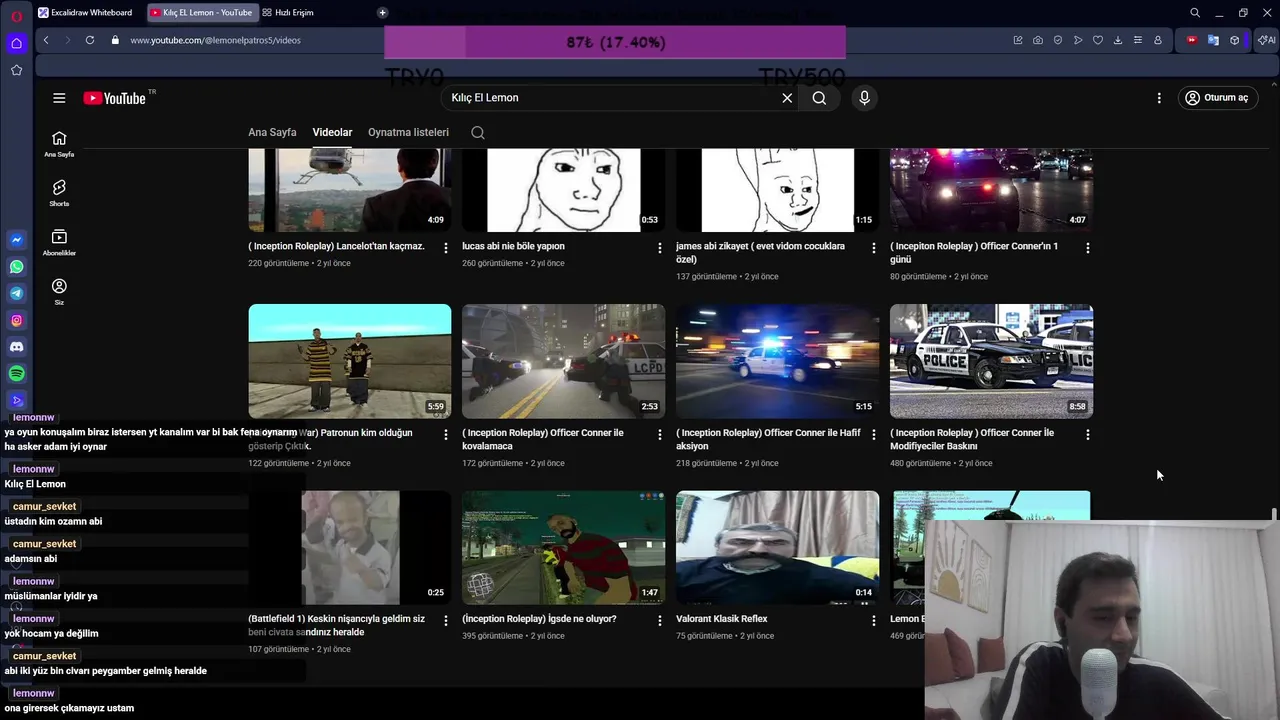The width and height of the screenshot is (1280, 720).
Task: Open channel Ana Sayfa tab
Action: pos(272,132)
